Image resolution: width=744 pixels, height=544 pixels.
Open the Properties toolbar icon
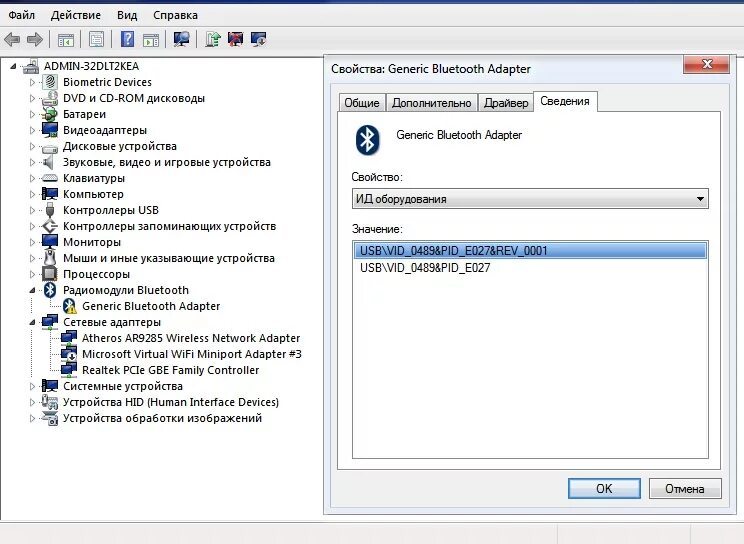96,39
